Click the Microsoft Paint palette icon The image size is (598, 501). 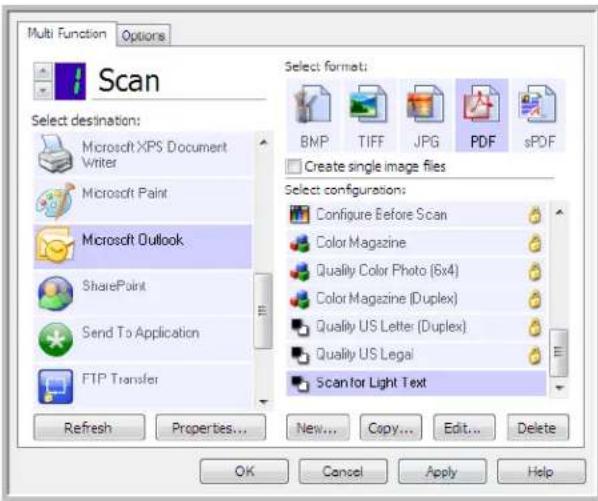tap(56, 201)
